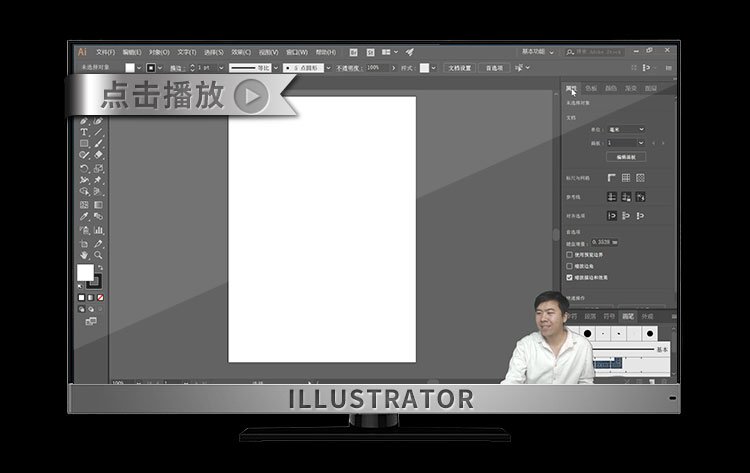Select the Hand tool
Screen dimensions: 750x473
[x=84, y=255]
